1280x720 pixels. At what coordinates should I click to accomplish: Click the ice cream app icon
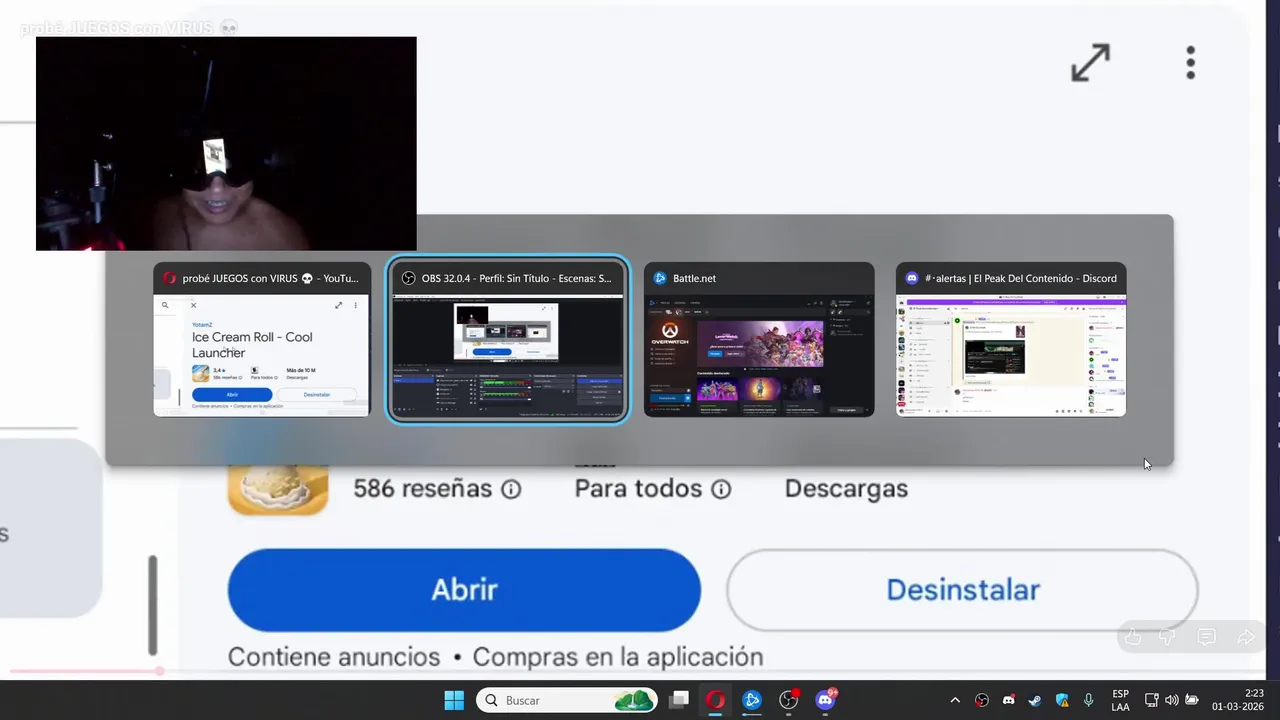click(278, 490)
